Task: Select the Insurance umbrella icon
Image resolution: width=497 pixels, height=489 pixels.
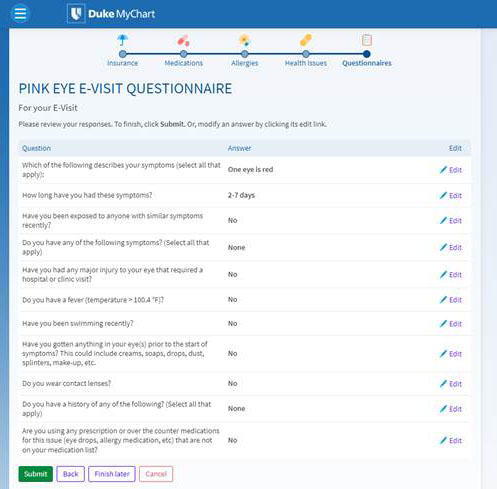Action: point(123,40)
